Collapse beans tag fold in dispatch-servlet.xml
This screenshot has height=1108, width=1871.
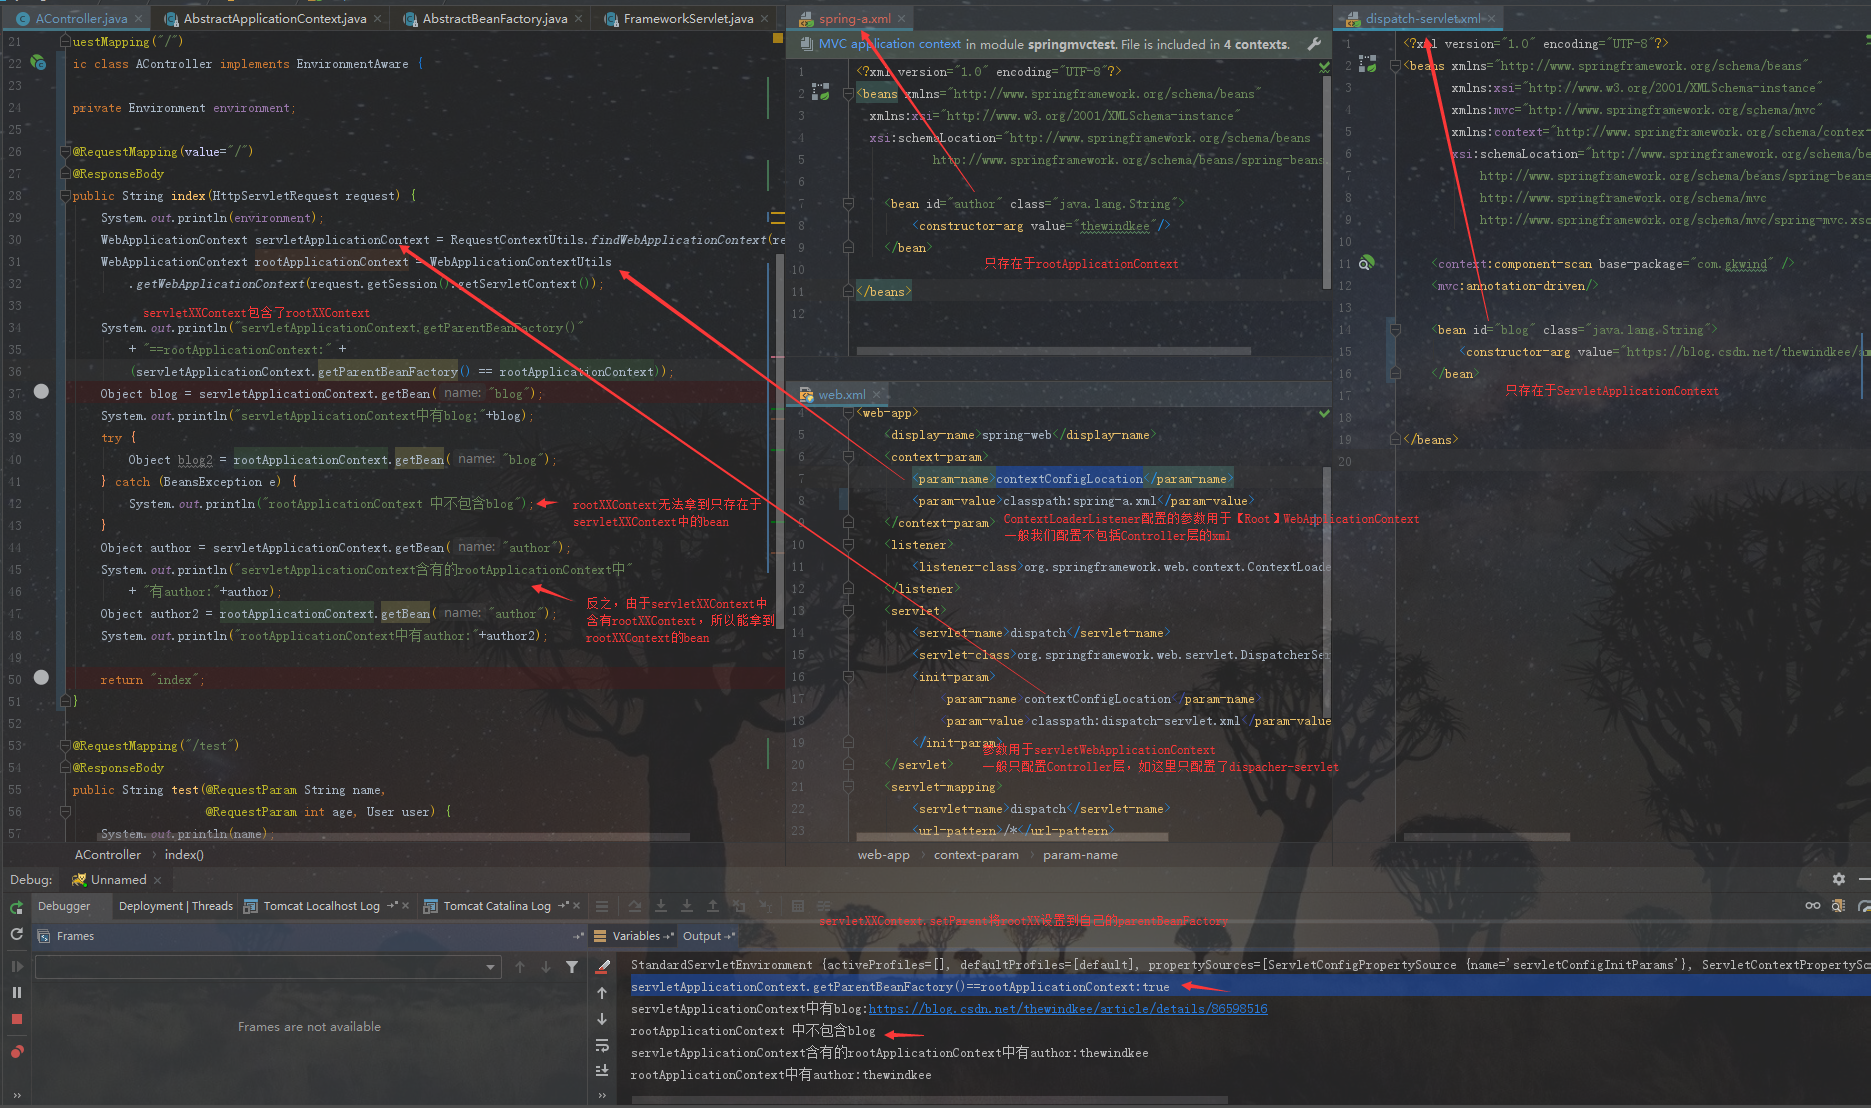pyautogui.click(x=1395, y=66)
